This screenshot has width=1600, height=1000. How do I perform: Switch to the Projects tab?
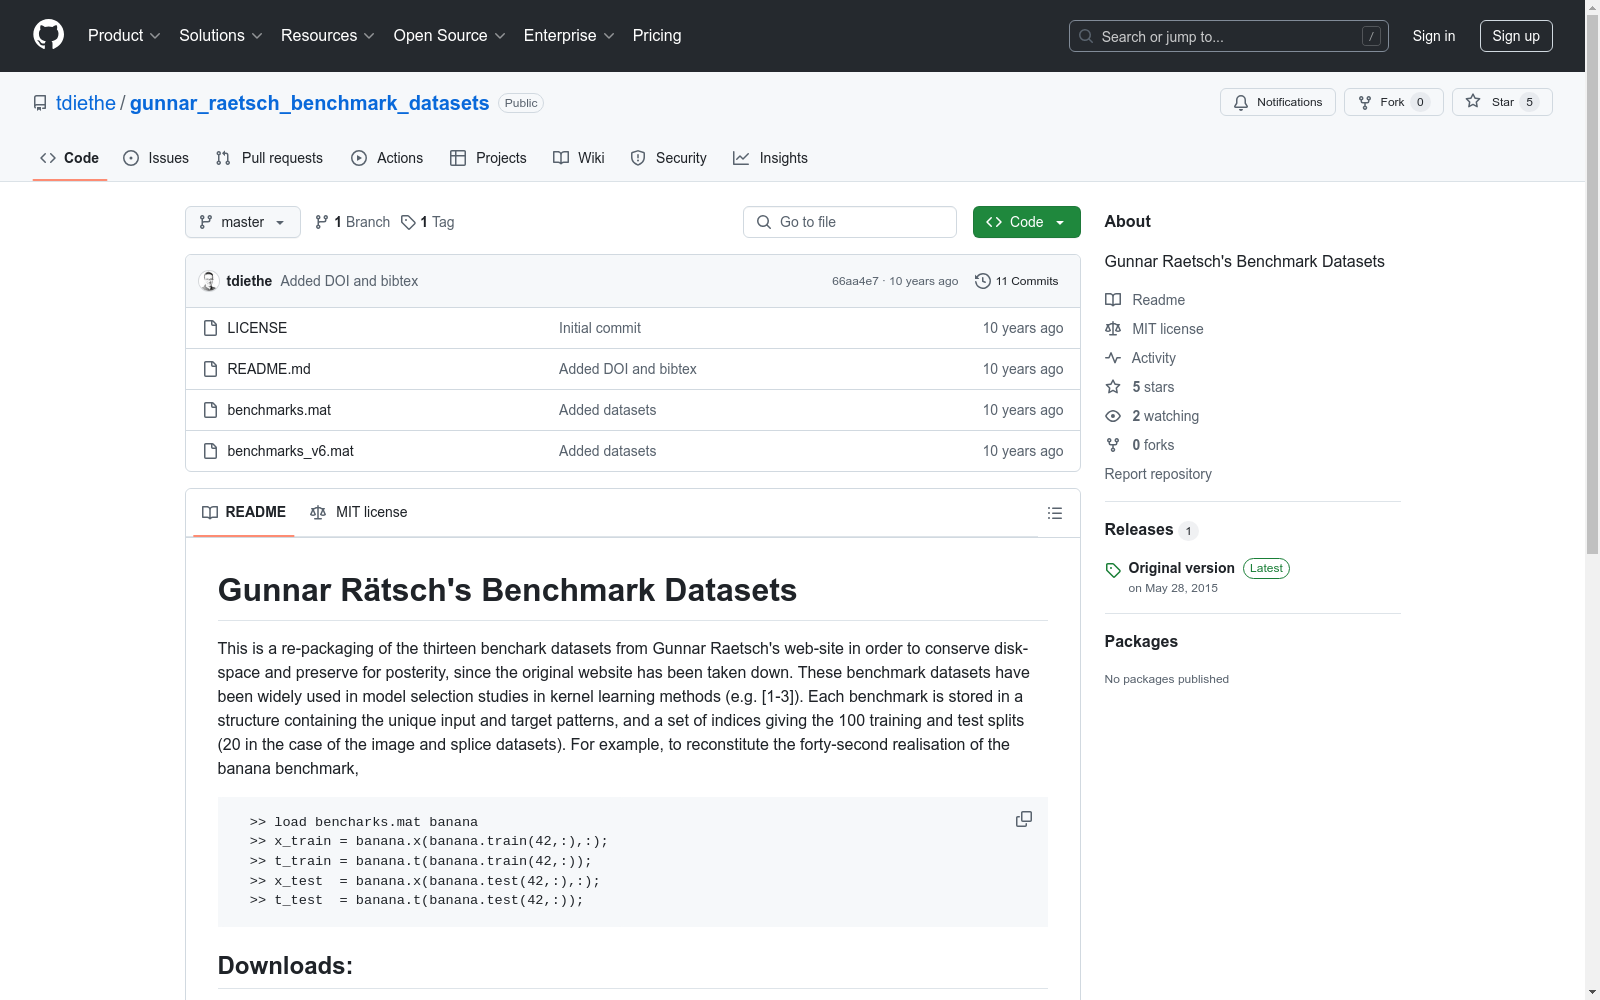tap(488, 158)
